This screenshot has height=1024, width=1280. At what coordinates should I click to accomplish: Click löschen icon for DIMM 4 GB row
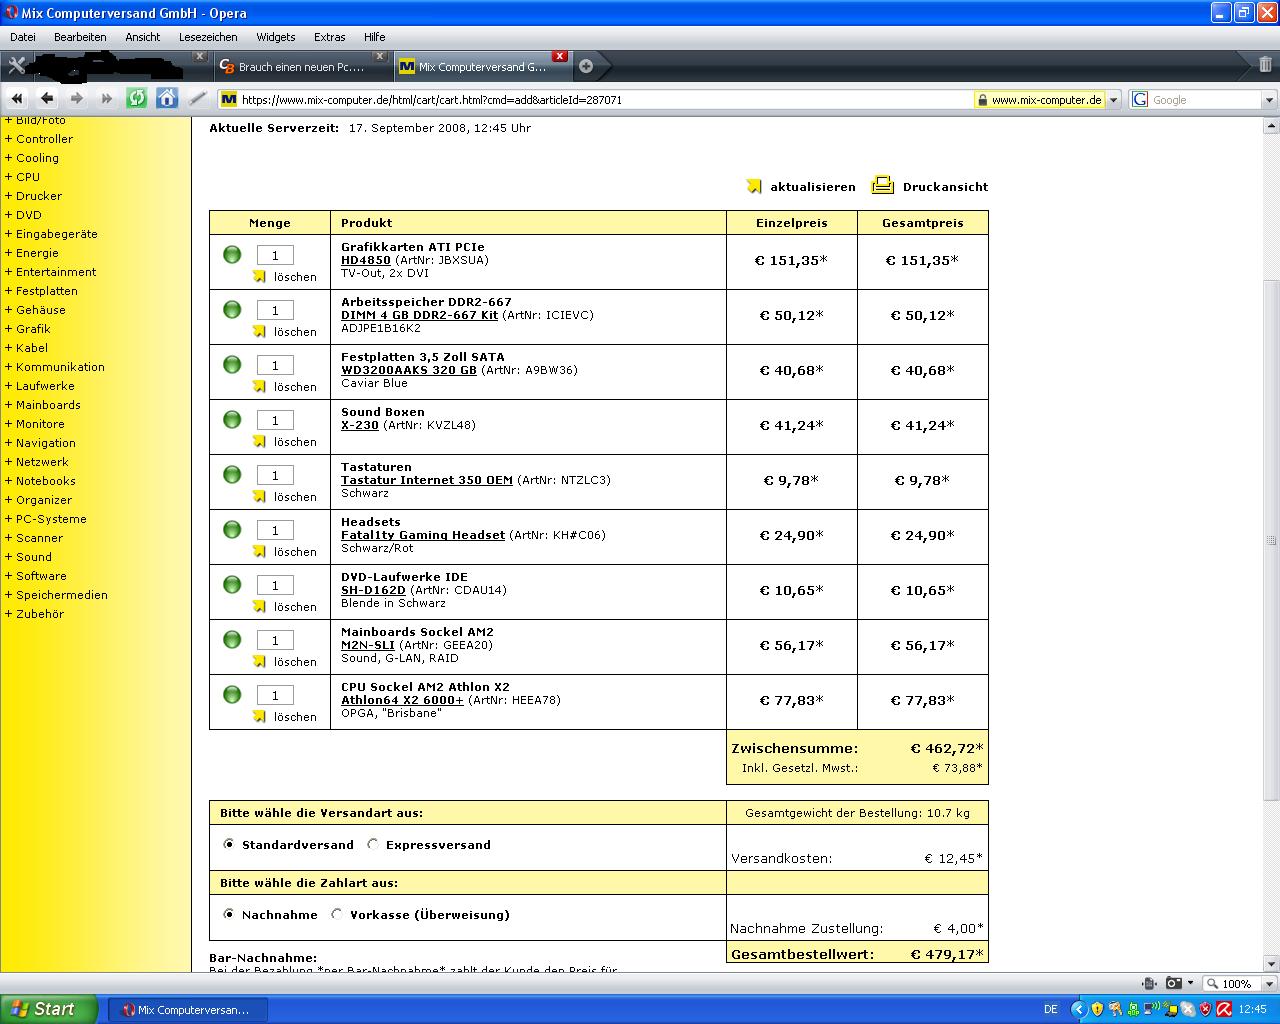click(259, 331)
